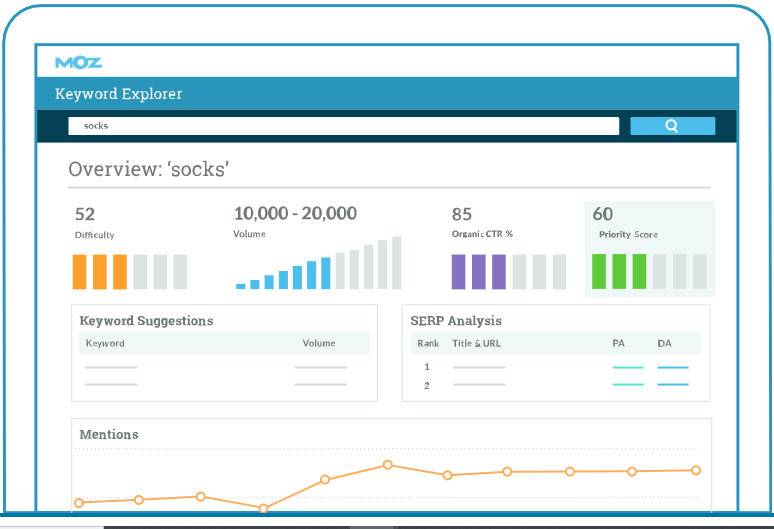Sort by Keyword column header
The width and height of the screenshot is (774, 529).
pos(105,343)
